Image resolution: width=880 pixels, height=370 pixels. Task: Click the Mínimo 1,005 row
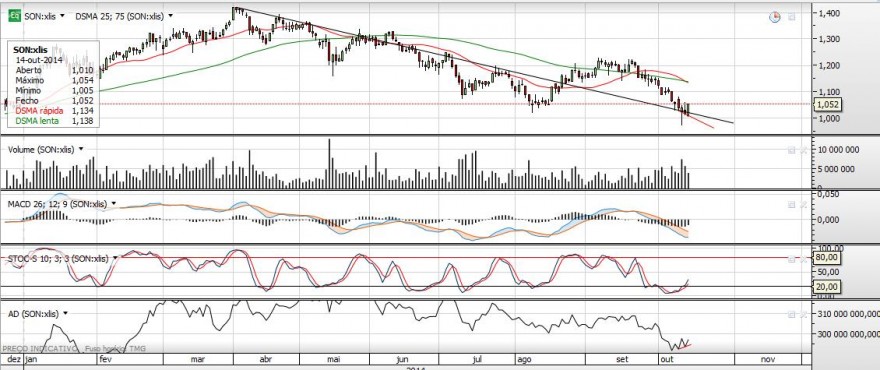click(54, 90)
